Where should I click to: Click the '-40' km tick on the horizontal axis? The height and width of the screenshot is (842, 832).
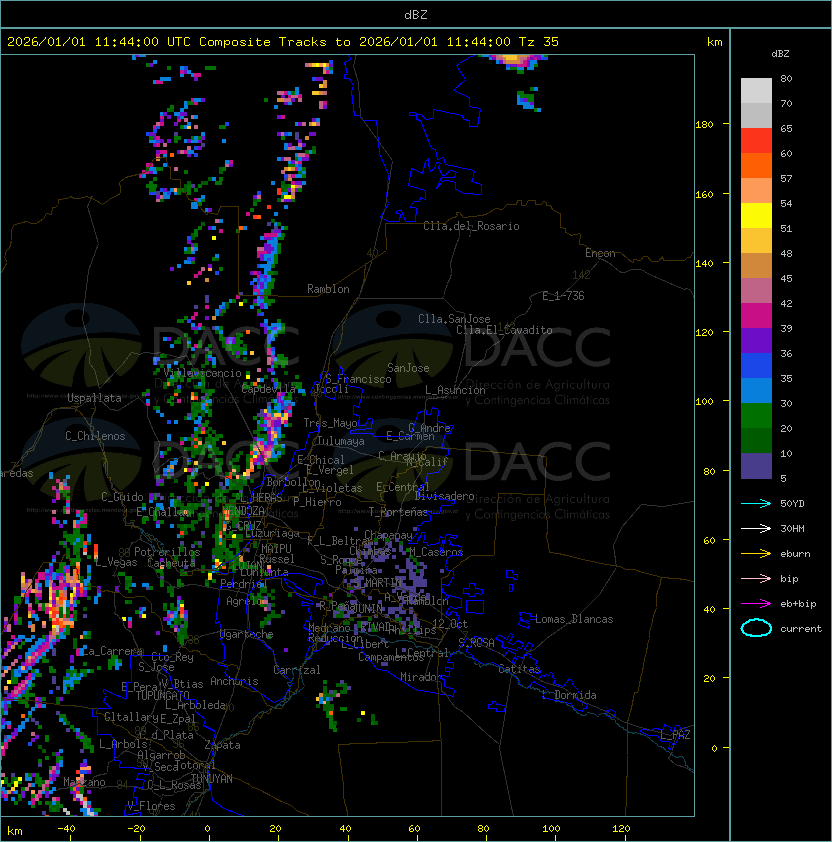tap(66, 829)
